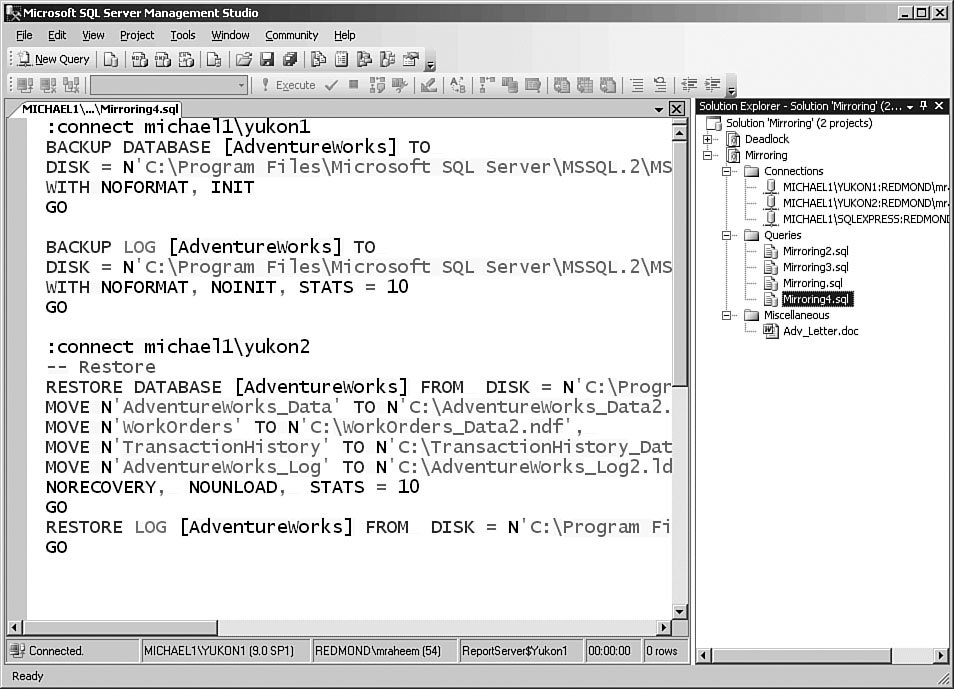Image resolution: width=954 pixels, height=689 pixels.
Task: Select the MICHAEL1\YUKON2 connection
Action: (x=865, y=203)
